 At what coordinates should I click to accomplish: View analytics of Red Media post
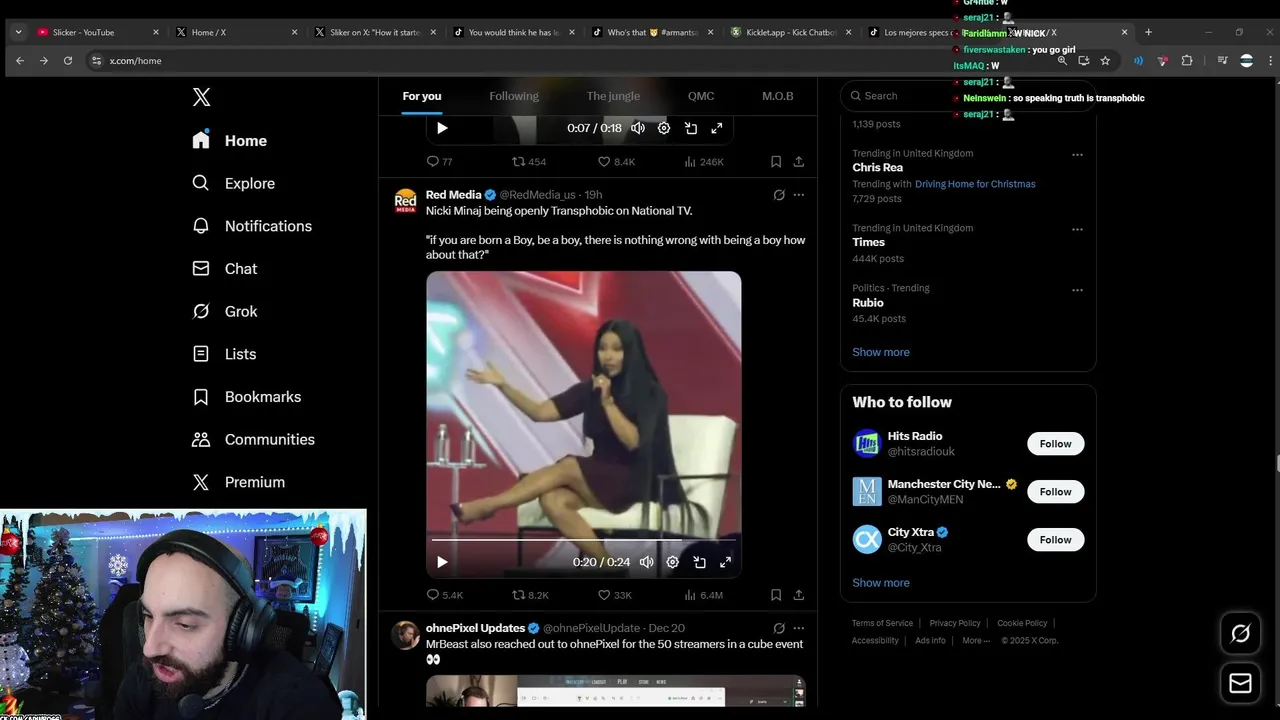click(703, 595)
